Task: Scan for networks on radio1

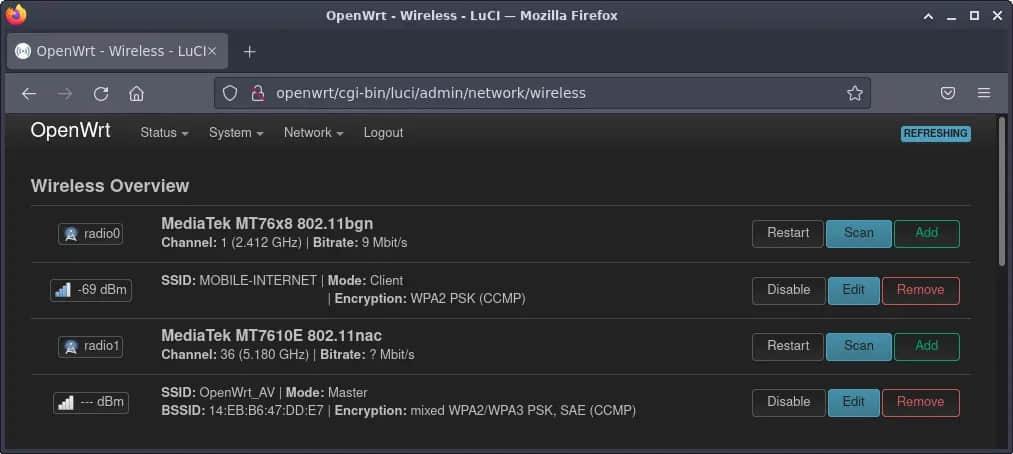Action: [858, 346]
